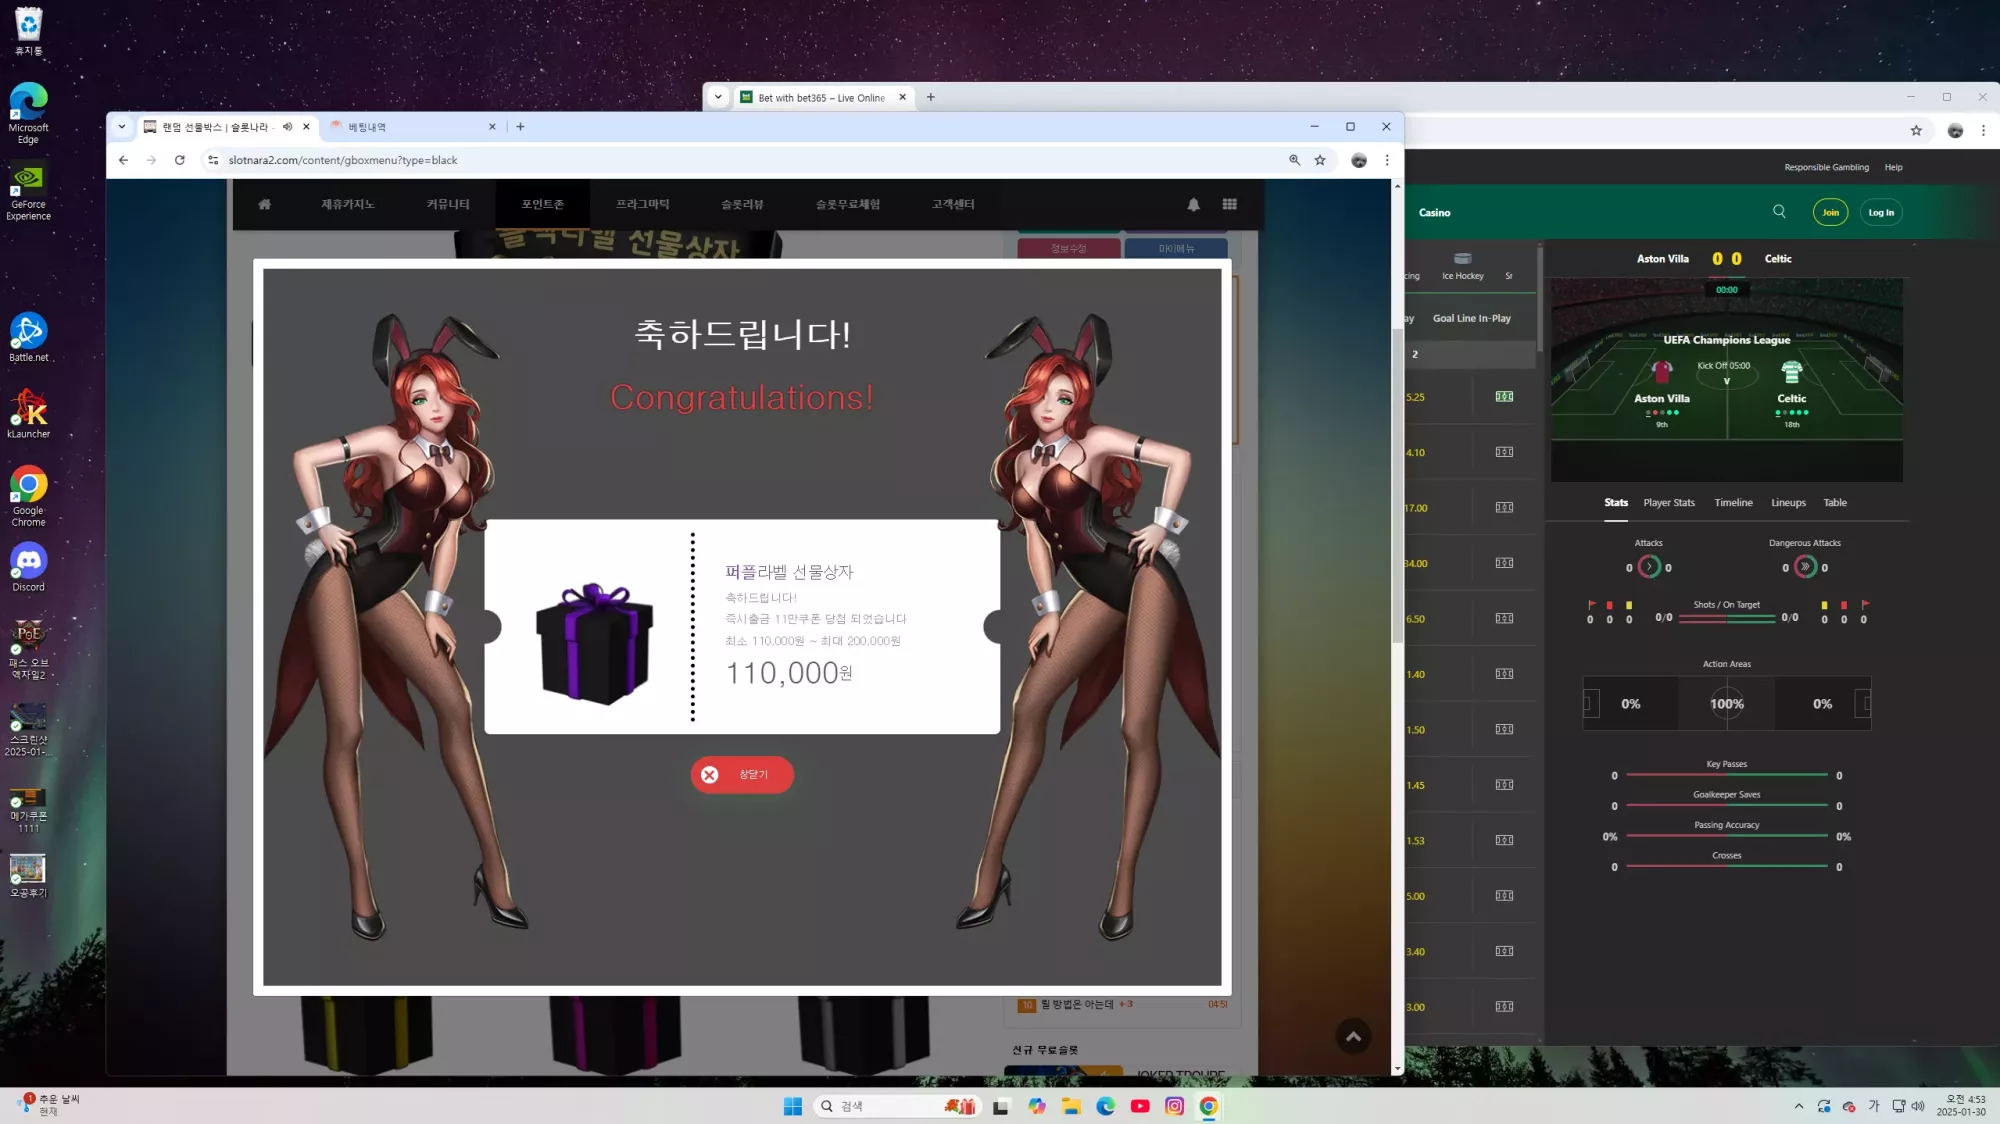2000x1124 pixels.
Task: Switch to the Lineups tab
Action: (1788, 503)
